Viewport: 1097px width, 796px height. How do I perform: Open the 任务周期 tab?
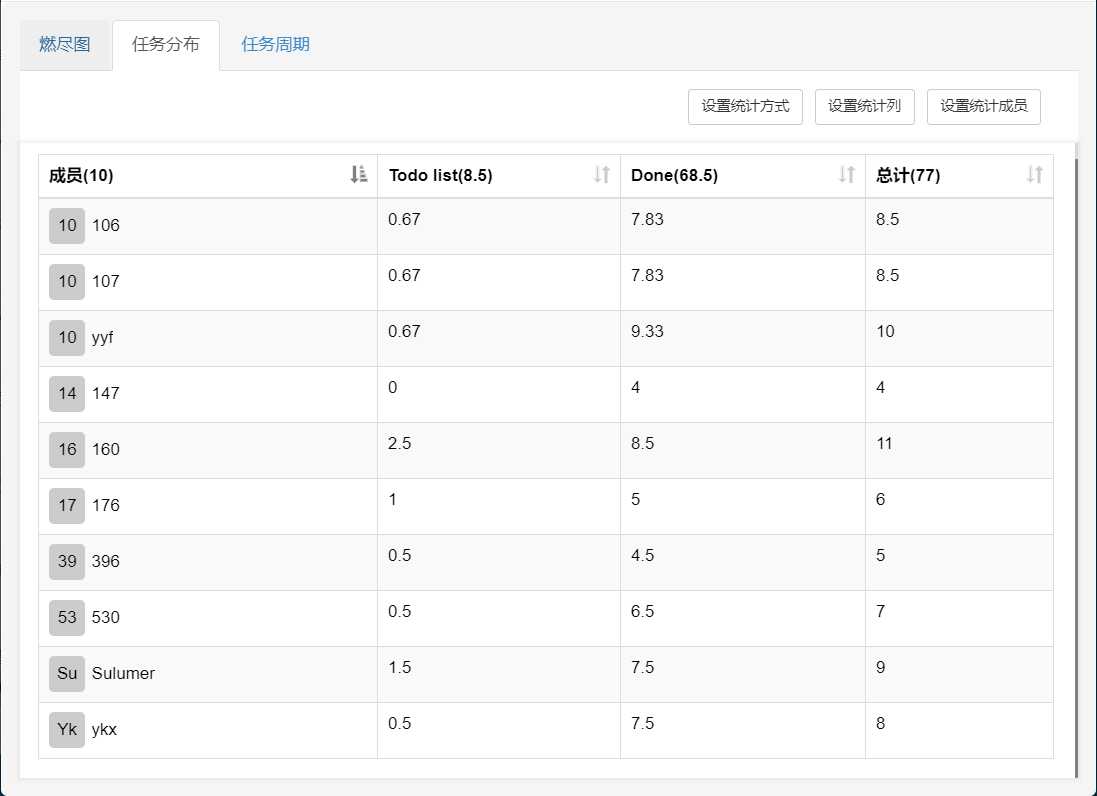tap(275, 45)
